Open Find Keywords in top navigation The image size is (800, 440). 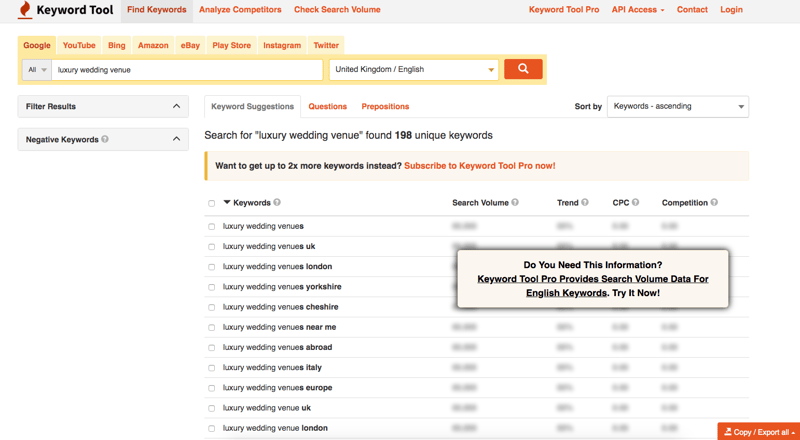click(157, 10)
